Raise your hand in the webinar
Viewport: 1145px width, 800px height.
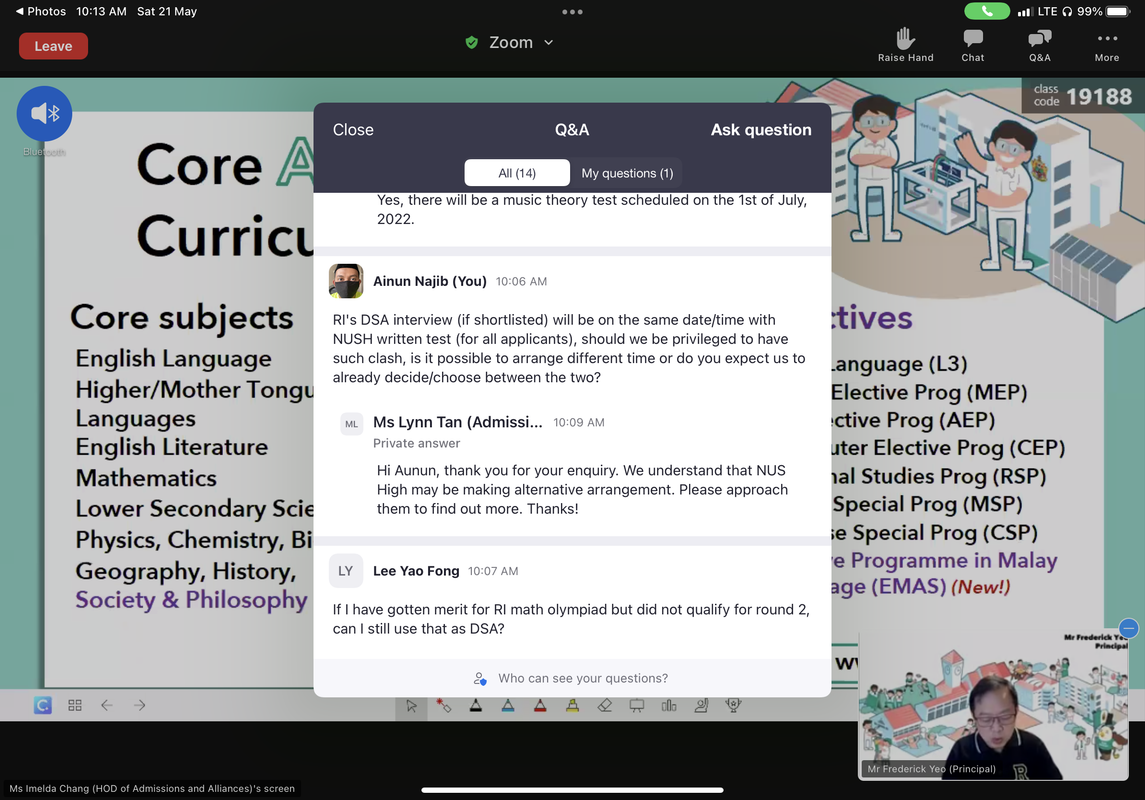click(905, 45)
